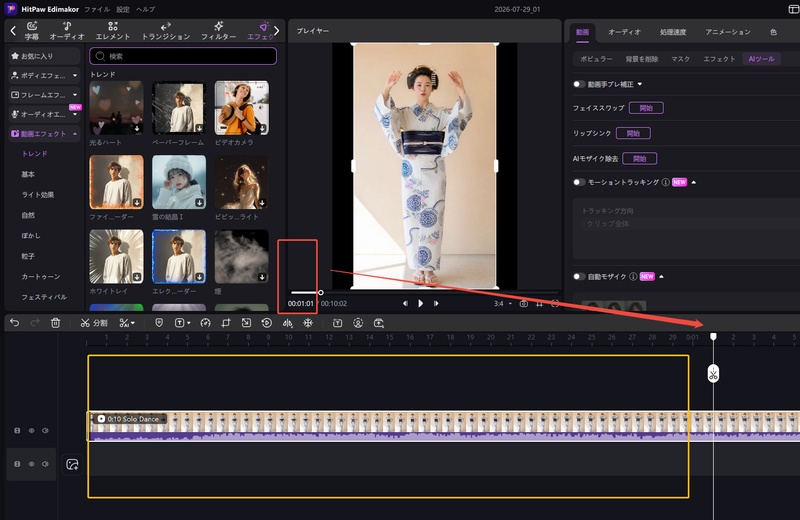The image size is (800, 520).
Task: Click the scissors playhead marker on timeline
Action: point(713,374)
